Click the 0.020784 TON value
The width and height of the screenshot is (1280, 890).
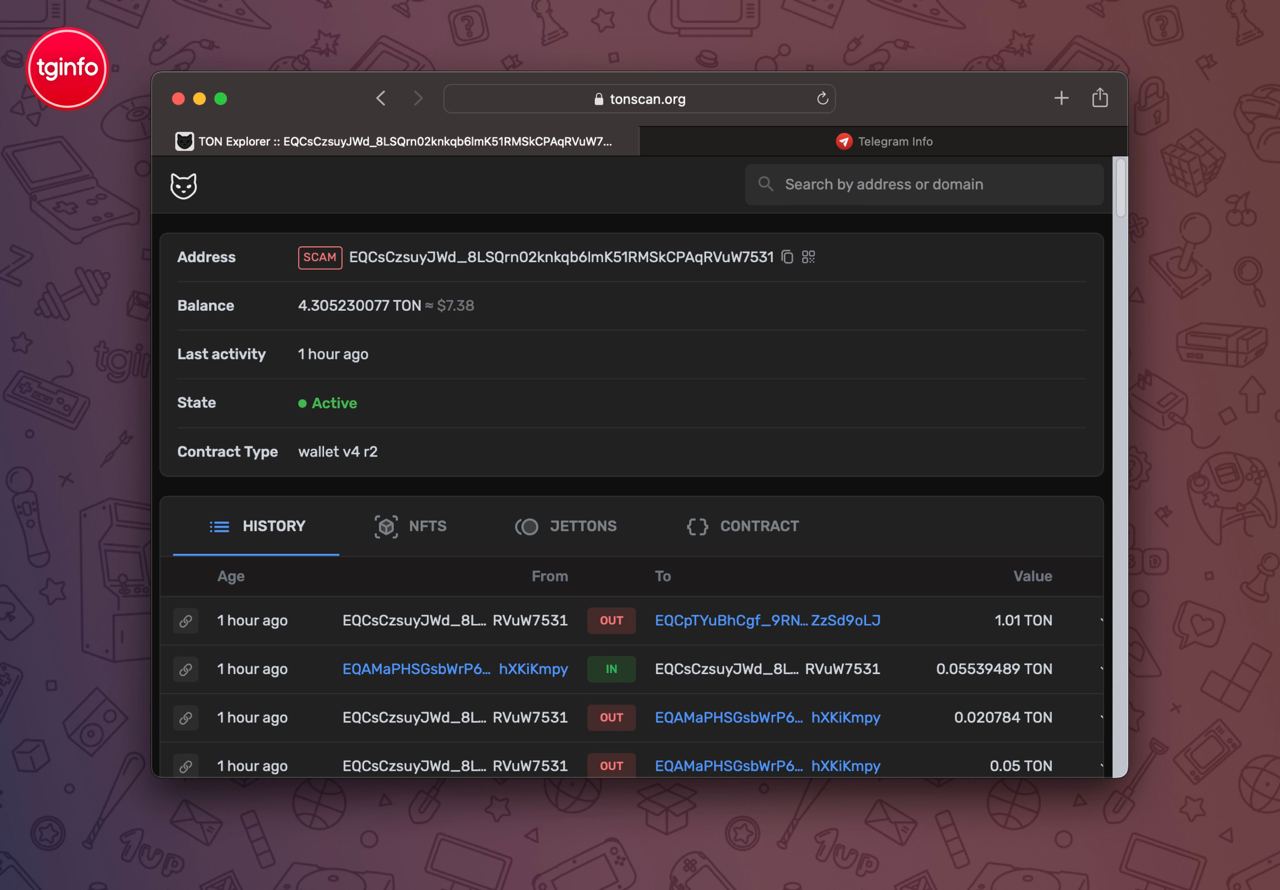click(x=1003, y=718)
